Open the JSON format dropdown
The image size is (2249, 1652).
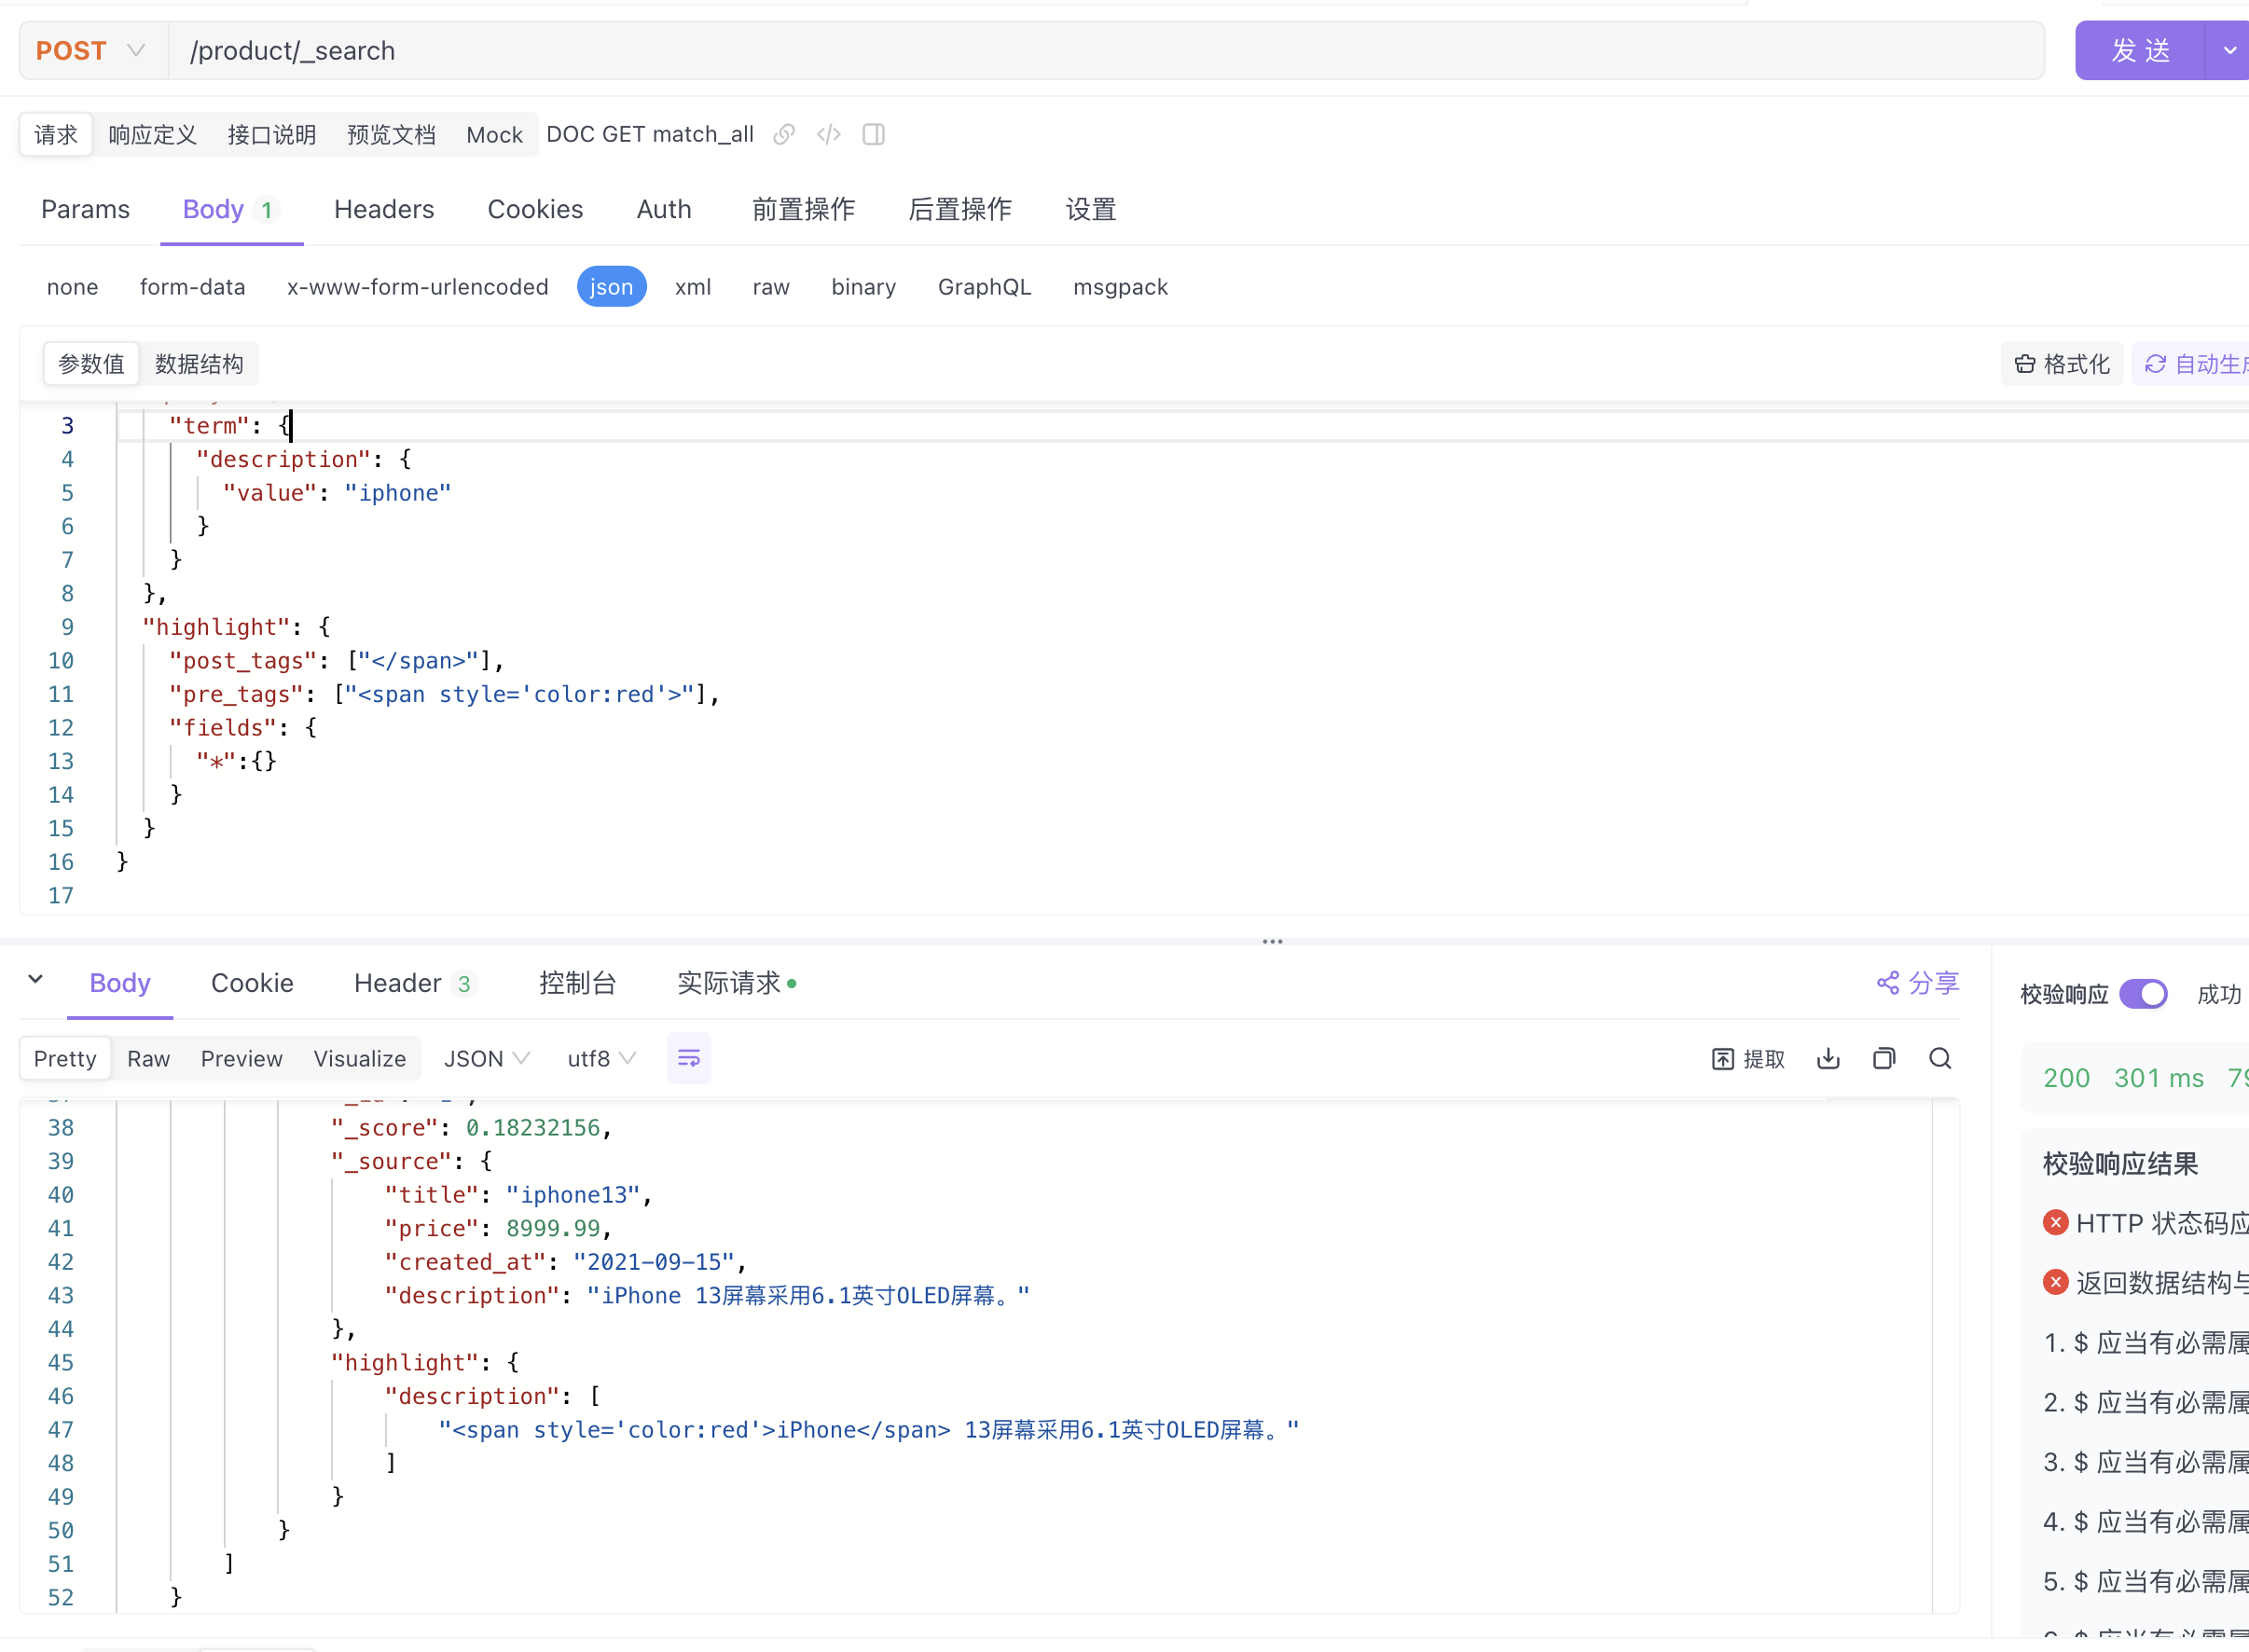[486, 1058]
